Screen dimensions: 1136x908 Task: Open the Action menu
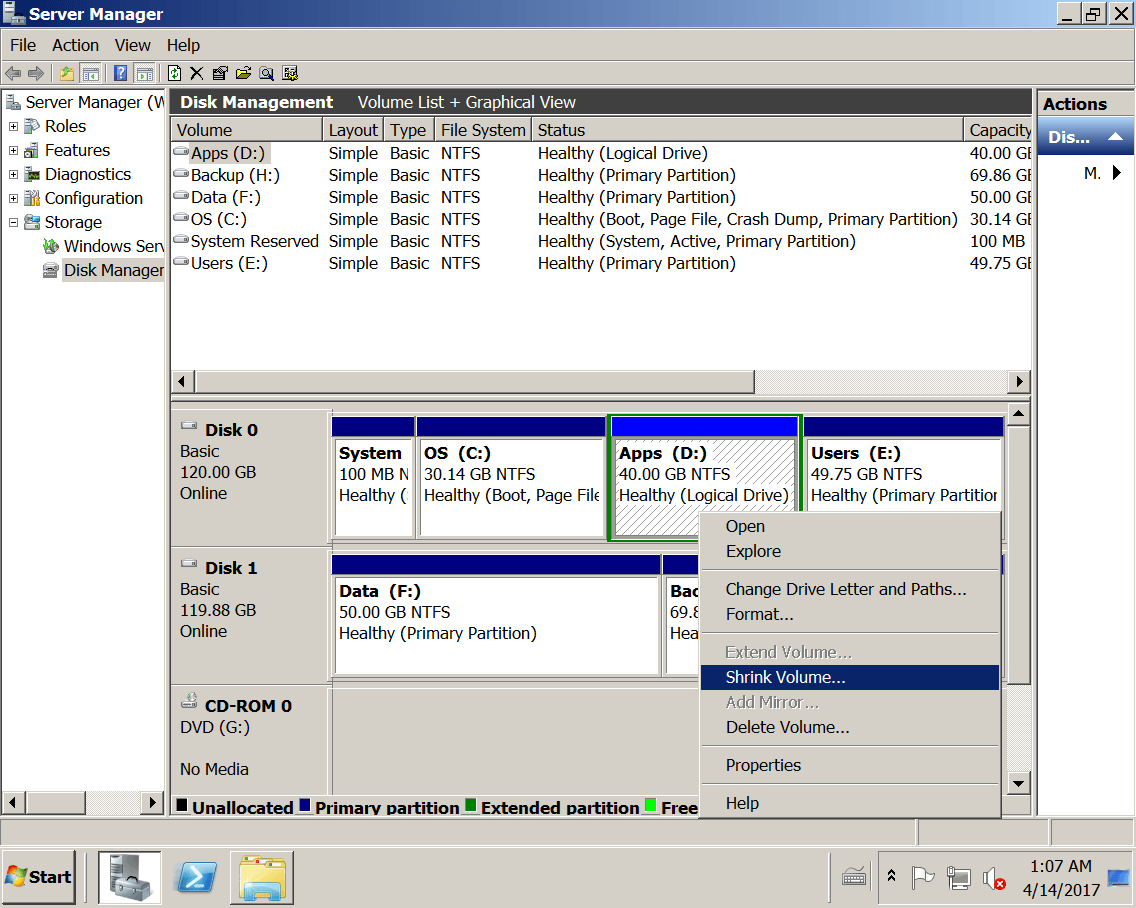pos(75,45)
